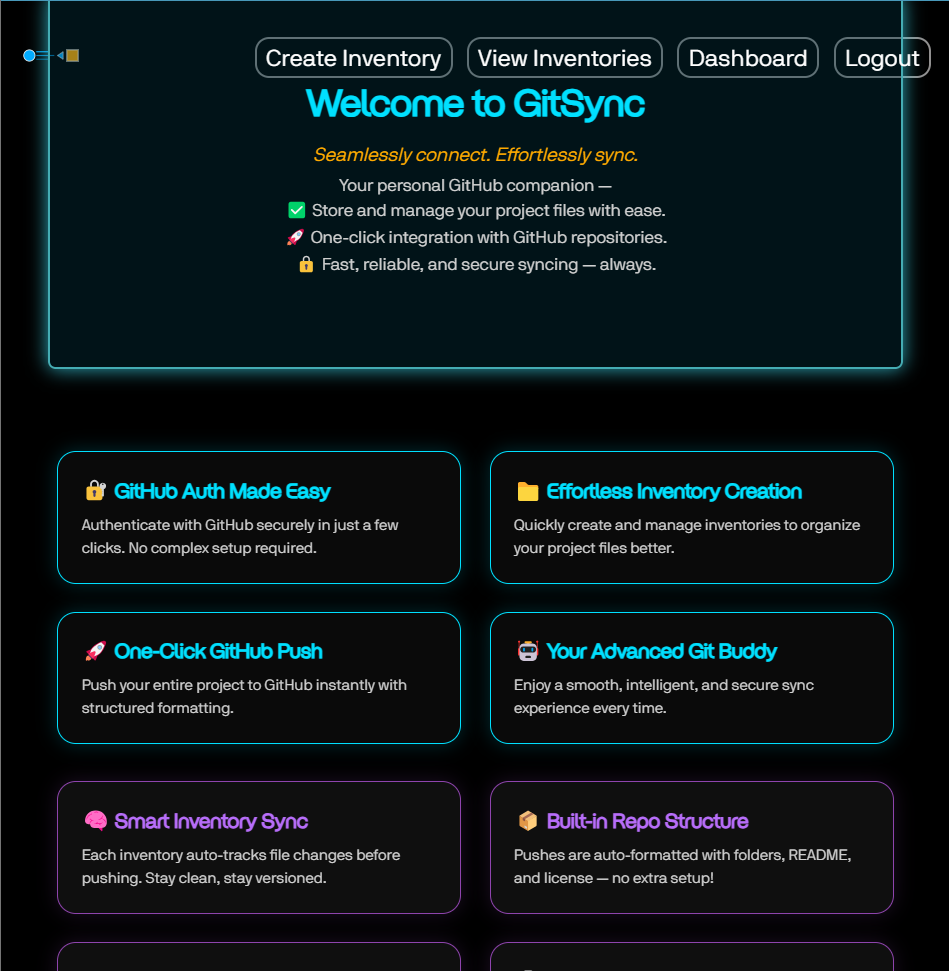This screenshot has height=971, width=949.
Task: Select the One-Click GitHub Push title
Action: click(218, 651)
